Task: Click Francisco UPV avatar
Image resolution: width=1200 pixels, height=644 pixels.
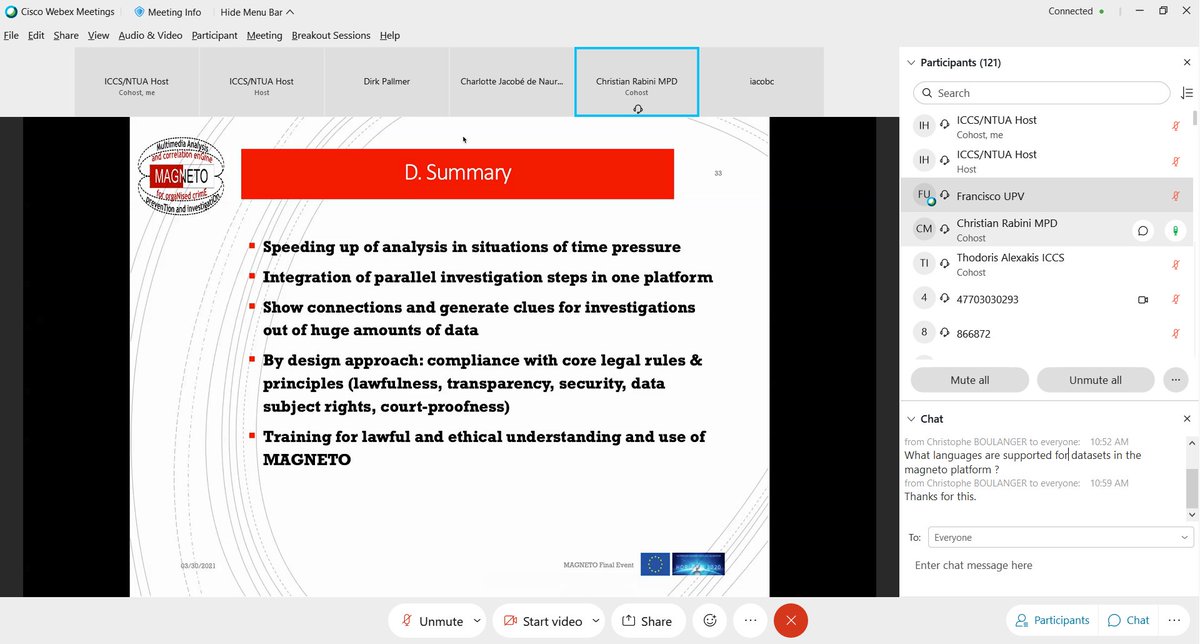Action: point(924,196)
